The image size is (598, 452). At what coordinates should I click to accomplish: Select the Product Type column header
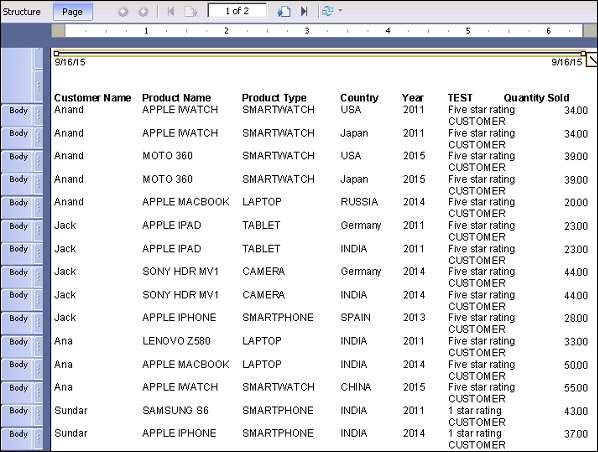(x=274, y=98)
